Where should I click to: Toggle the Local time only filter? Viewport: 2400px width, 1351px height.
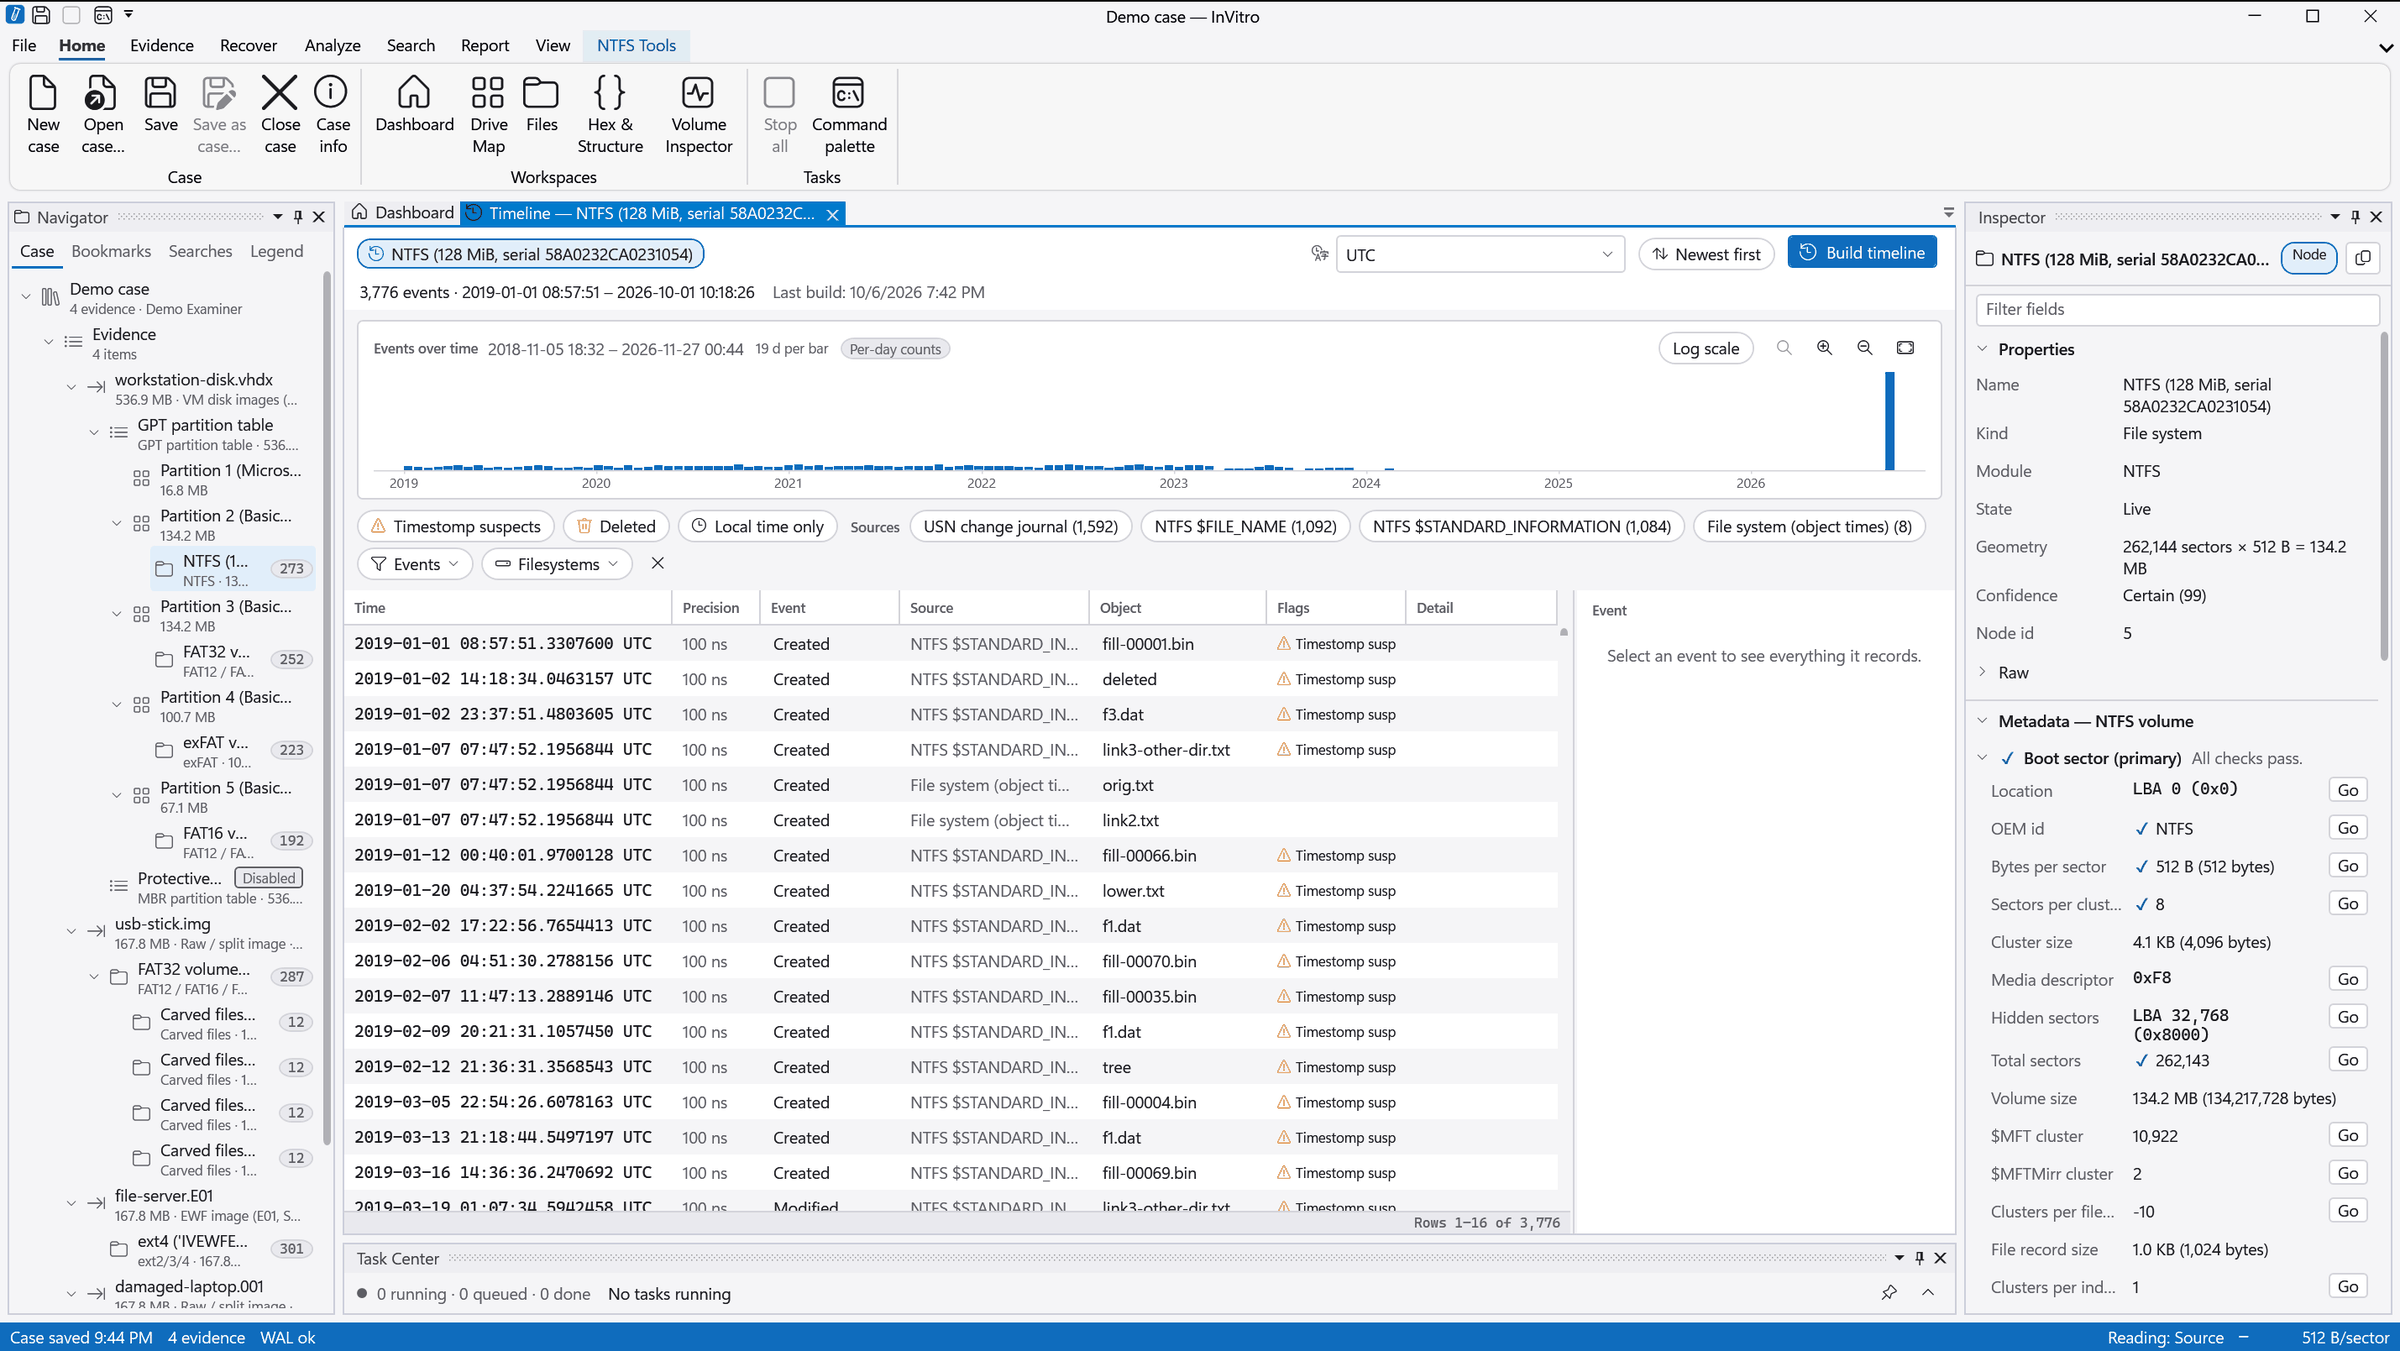[x=757, y=526]
